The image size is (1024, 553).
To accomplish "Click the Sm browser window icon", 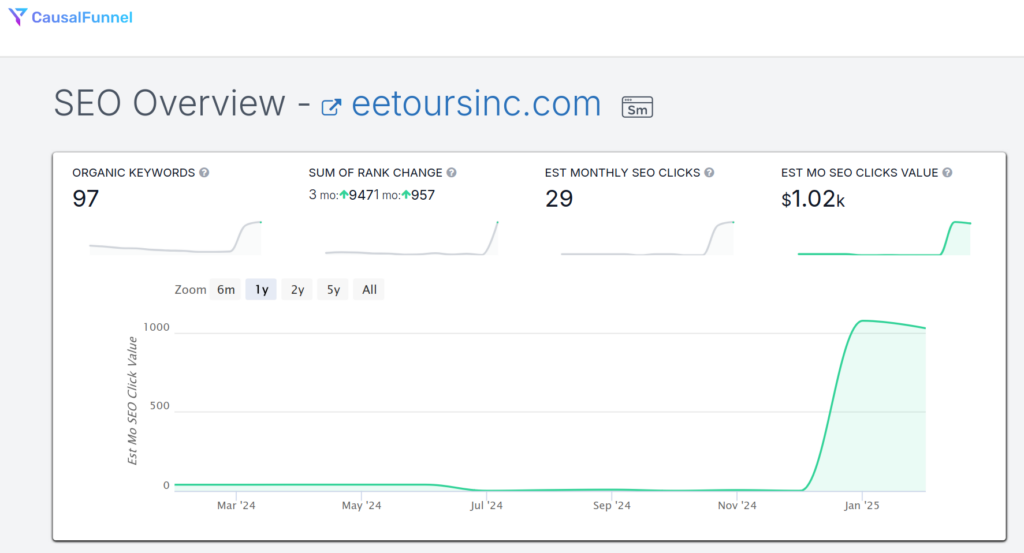I will (637, 107).
